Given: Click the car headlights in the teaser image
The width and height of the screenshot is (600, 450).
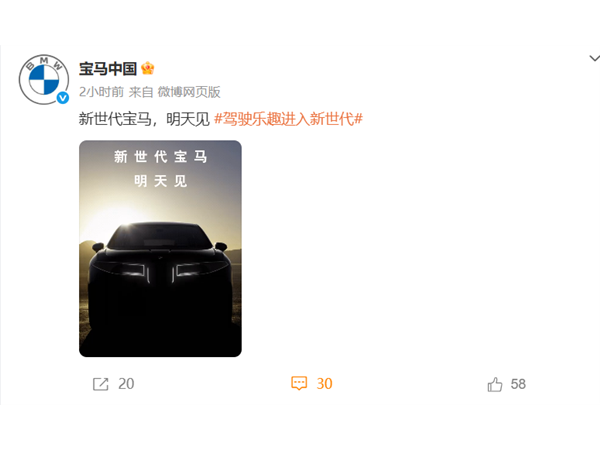Looking at the screenshot, I should click(x=160, y=271).
